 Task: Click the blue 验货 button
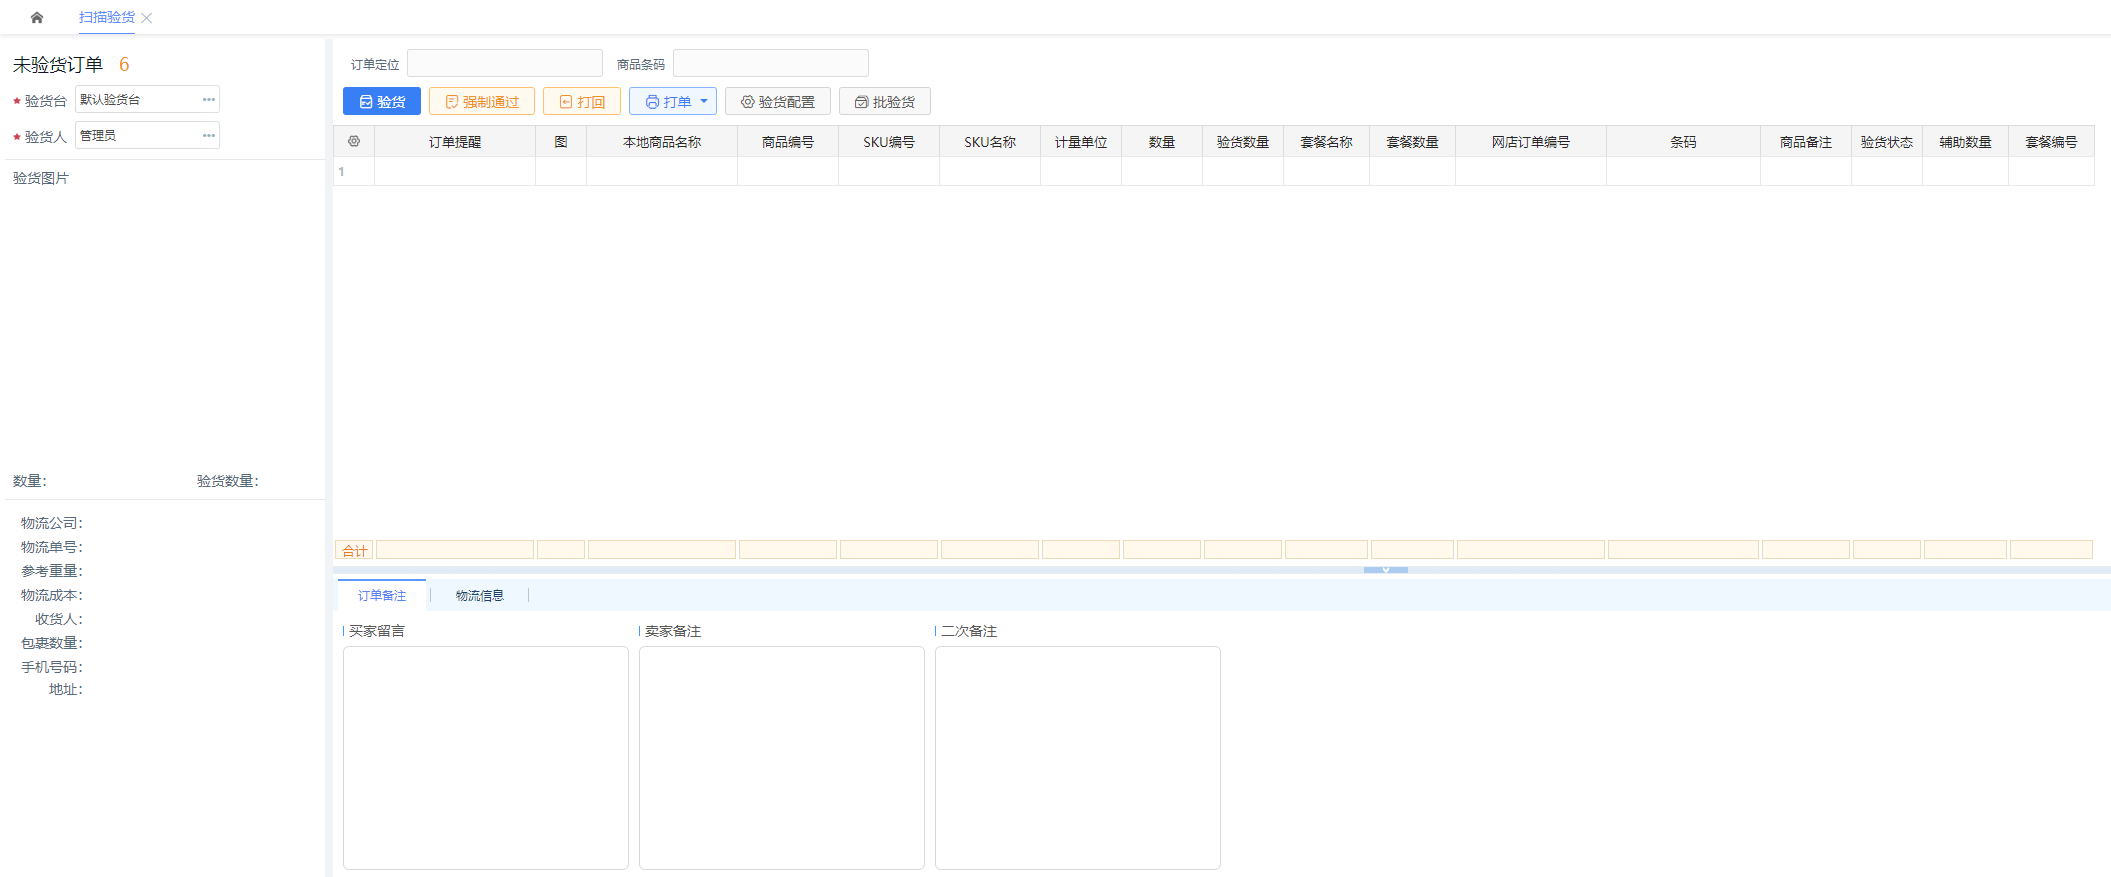tap(382, 101)
